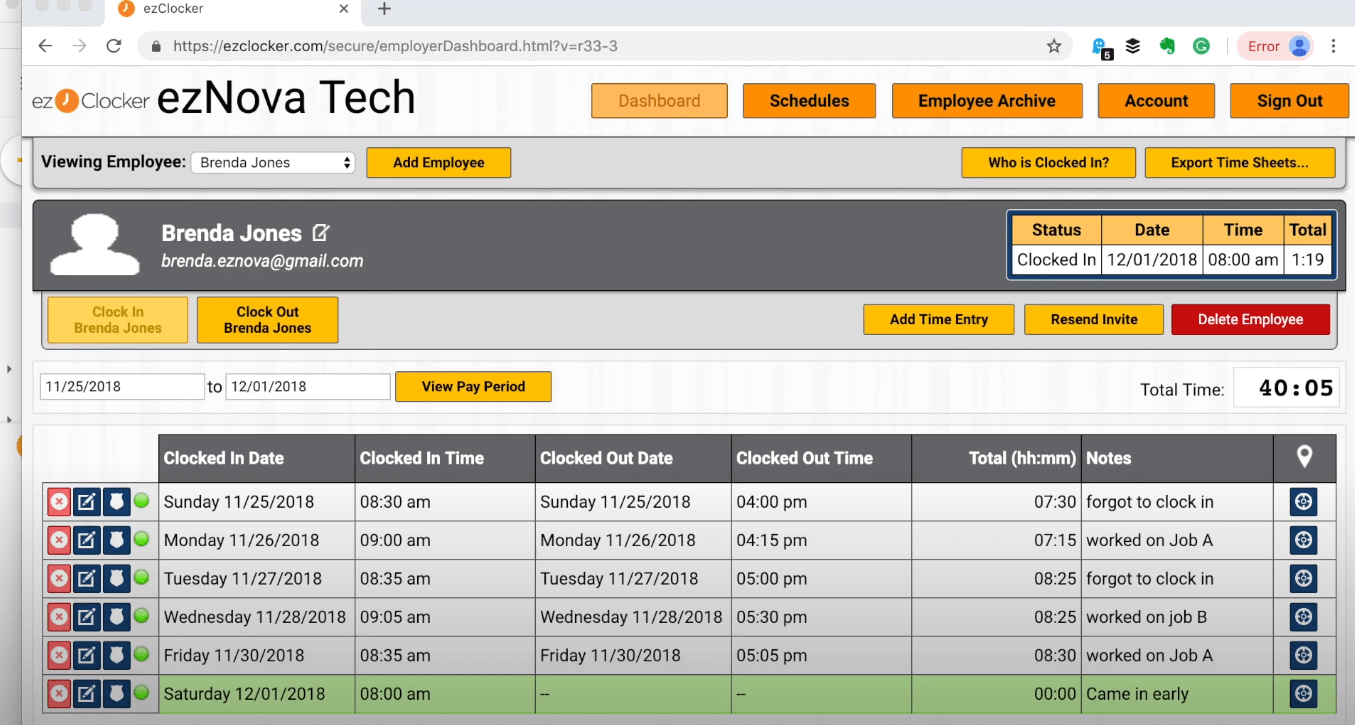Delete the Saturday 12/01/2018 time entry
Screen dimensions: 1355x725
(59, 693)
